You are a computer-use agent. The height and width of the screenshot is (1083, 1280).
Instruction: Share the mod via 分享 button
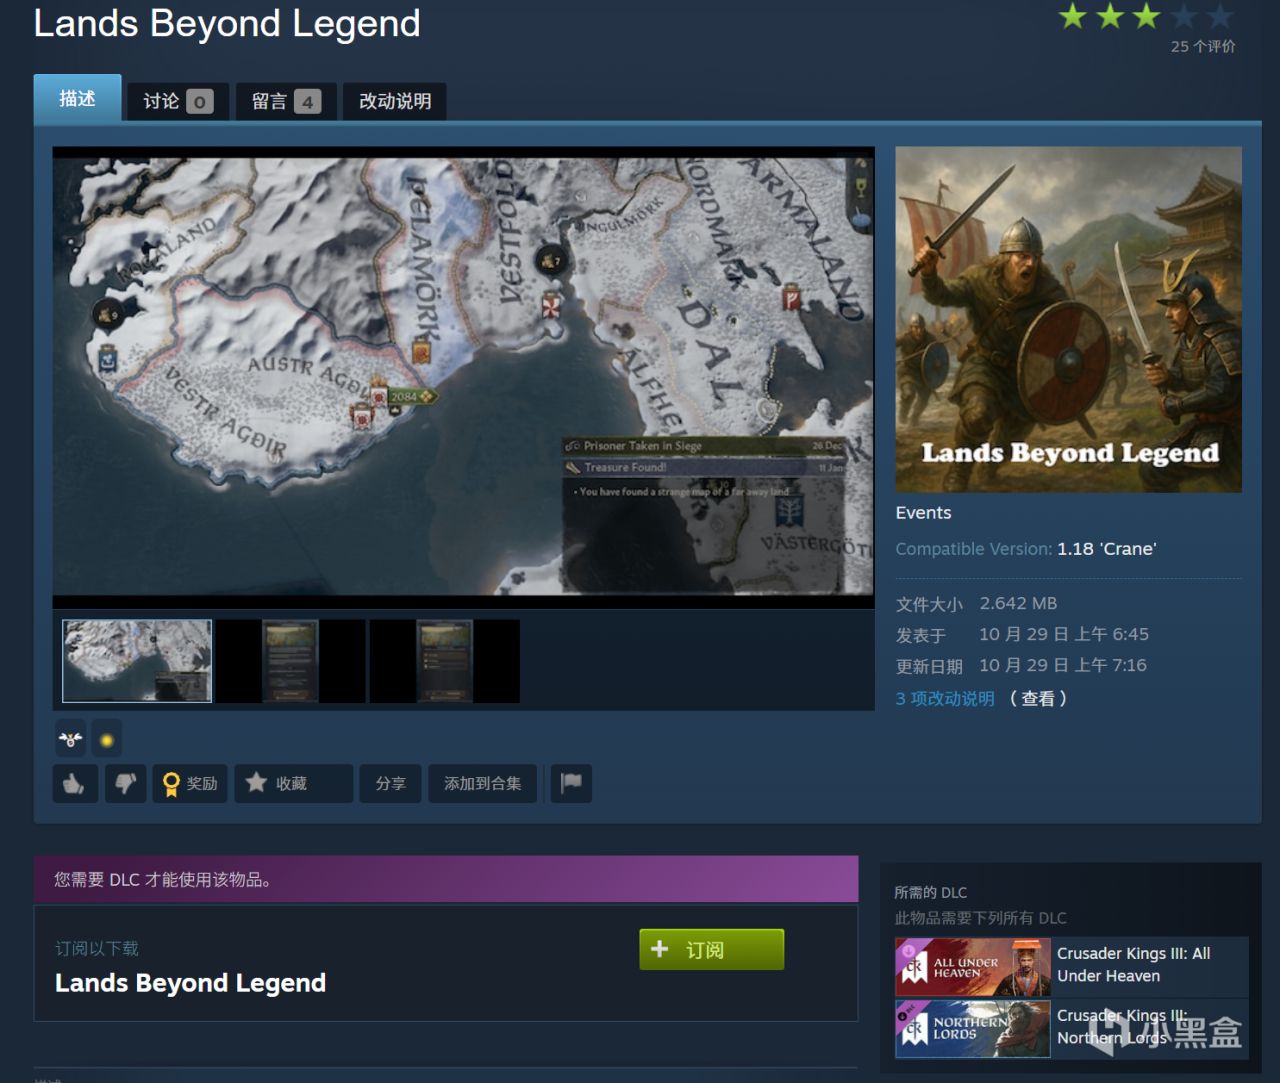click(391, 784)
